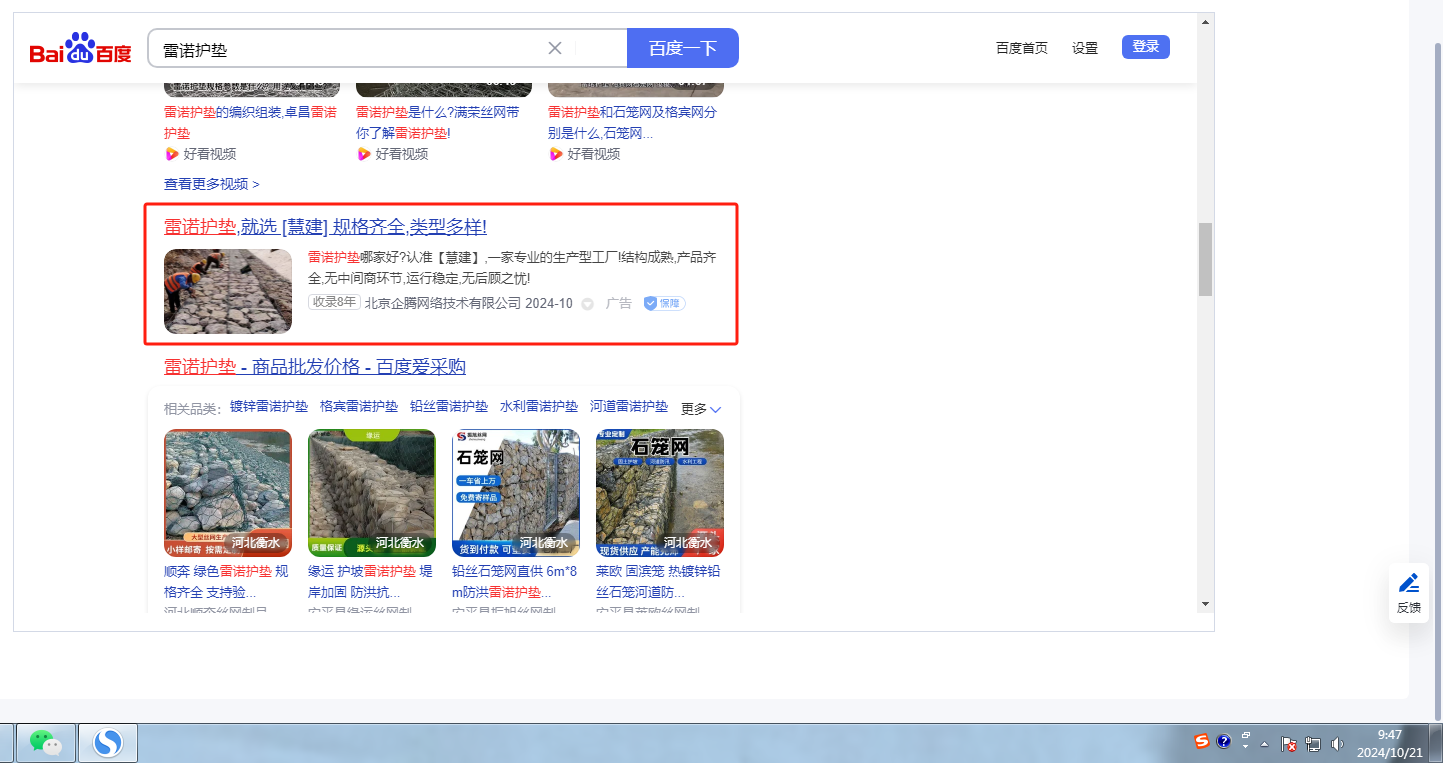Open the 百度首页 link
Viewport: 1443px width, 763px height.
tap(1022, 48)
